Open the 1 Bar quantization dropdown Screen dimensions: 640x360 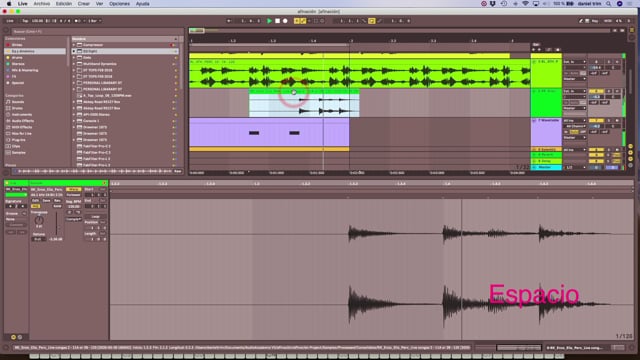coord(94,21)
